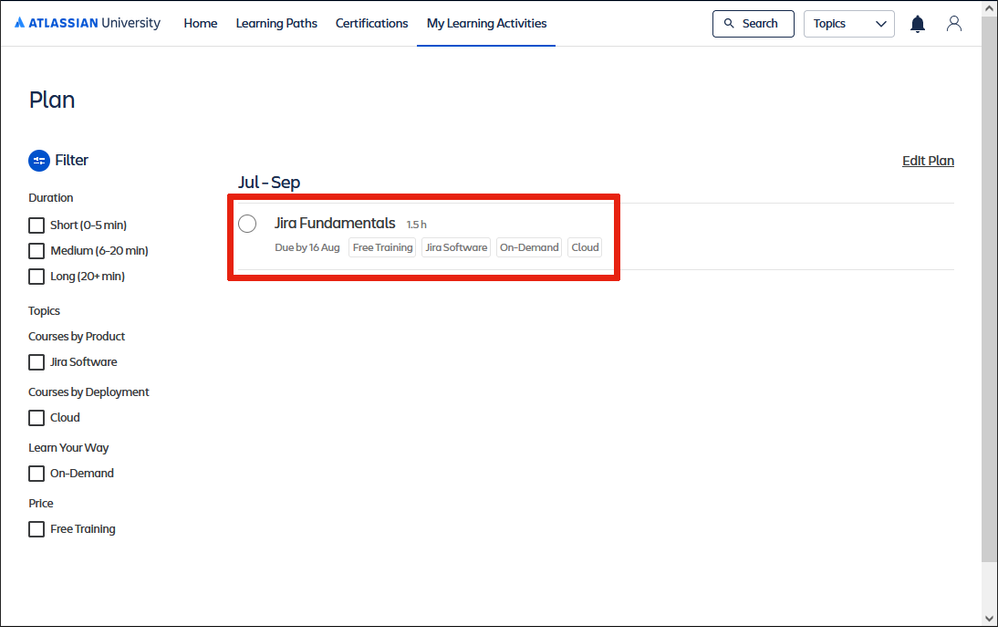Open the notifications bell
Viewport: 998px width, 627px height.
tap(917, 24)
